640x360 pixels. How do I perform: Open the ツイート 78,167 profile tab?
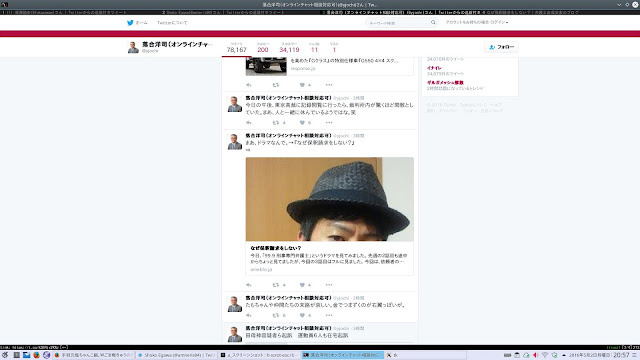tap(237, 48)
